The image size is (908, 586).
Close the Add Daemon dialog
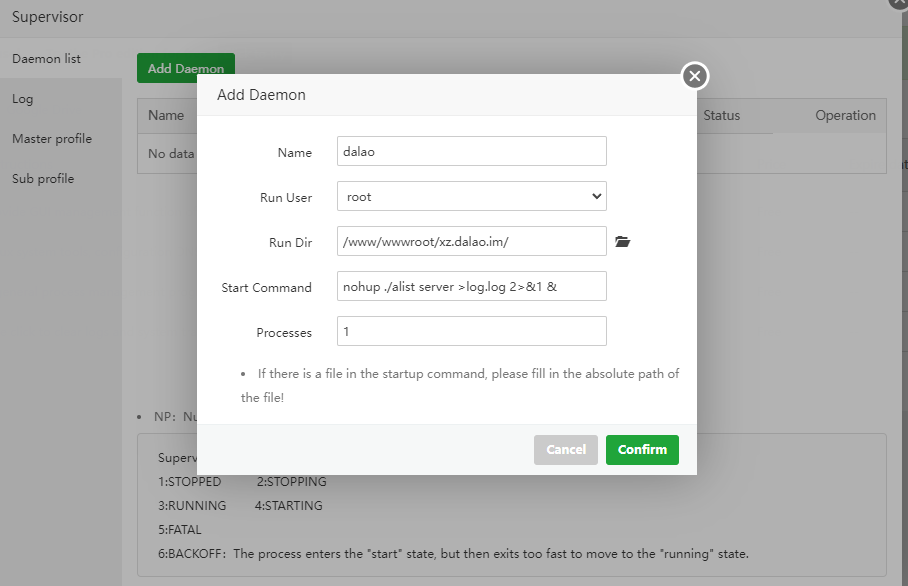[x=695, y=76]
